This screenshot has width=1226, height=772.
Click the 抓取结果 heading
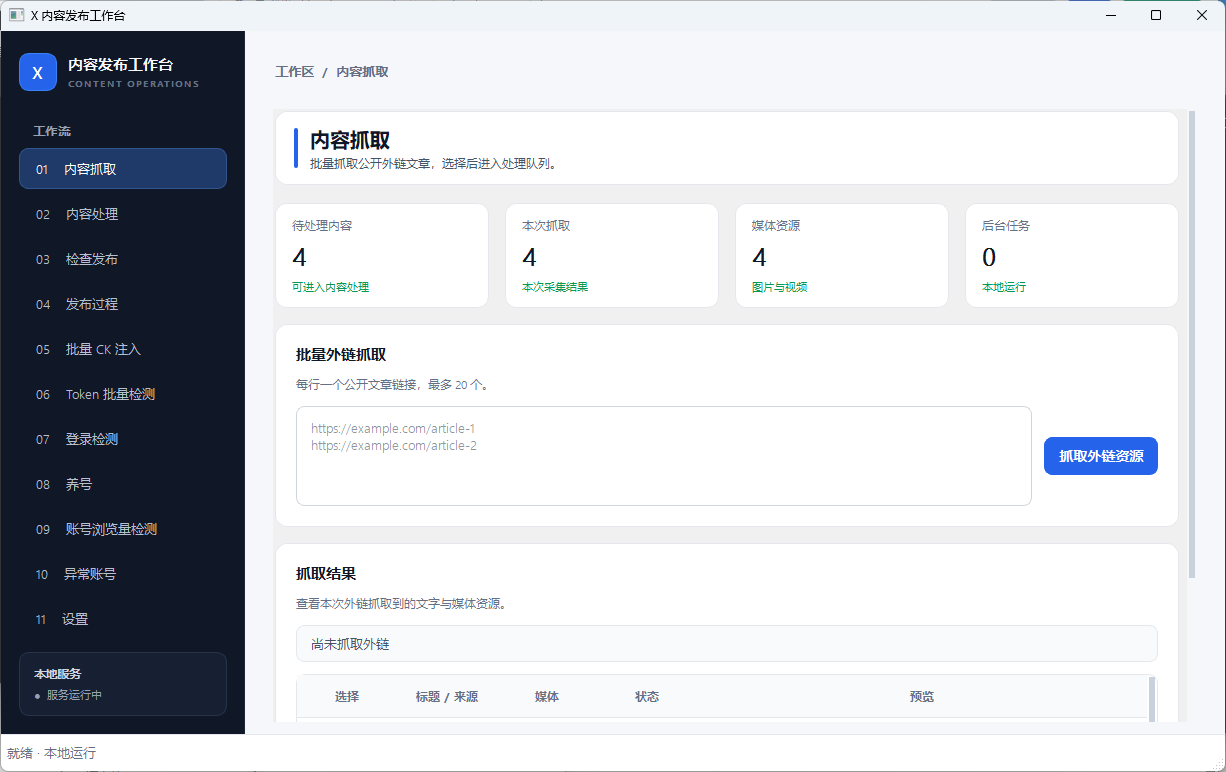coord(326,574)
